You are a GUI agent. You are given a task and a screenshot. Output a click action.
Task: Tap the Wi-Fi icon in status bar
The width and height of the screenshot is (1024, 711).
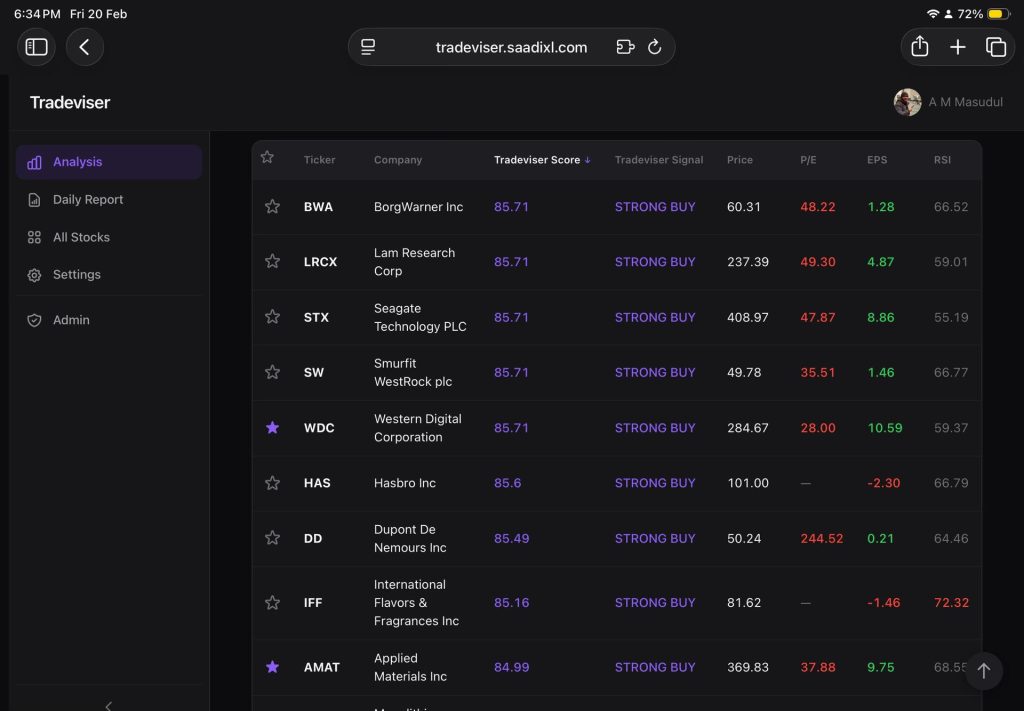click(933, 14)
